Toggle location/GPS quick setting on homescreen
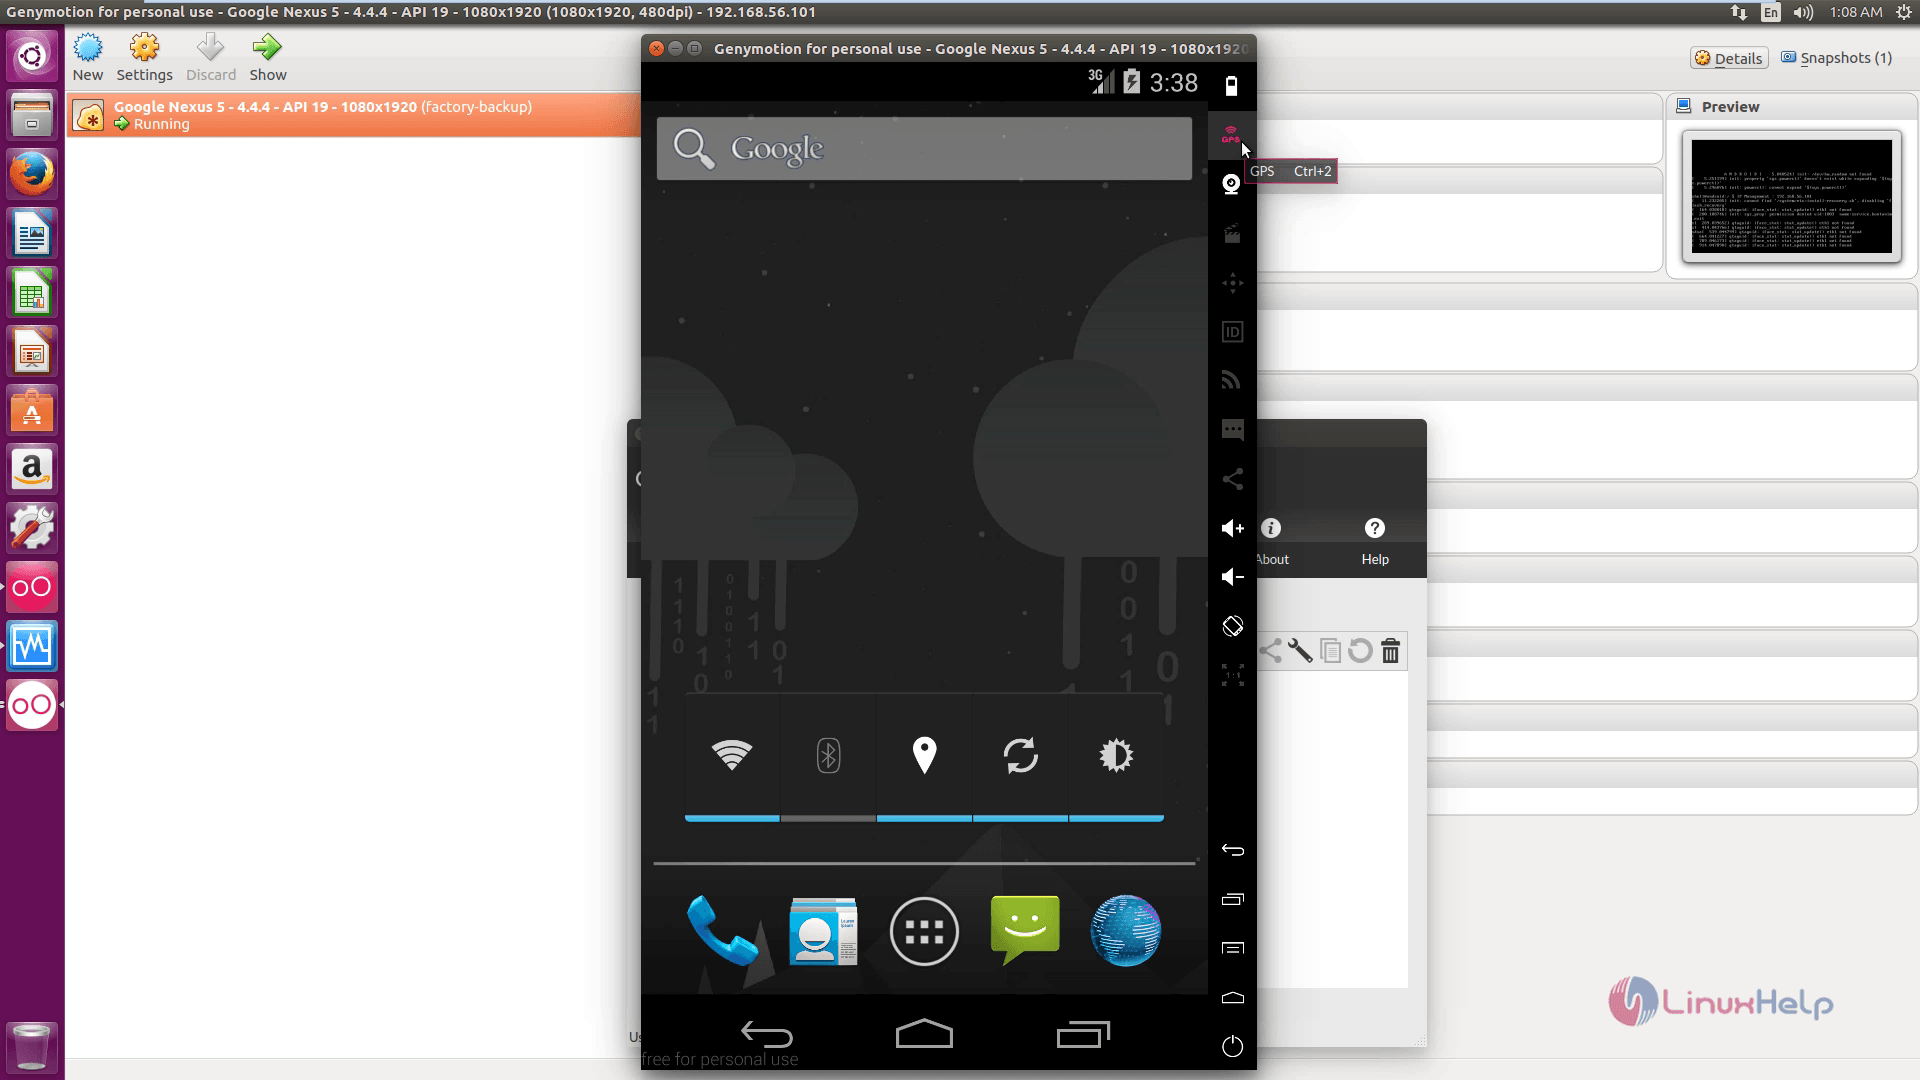The width and height of the screenshot is (1920, 1080). [924, 756]
